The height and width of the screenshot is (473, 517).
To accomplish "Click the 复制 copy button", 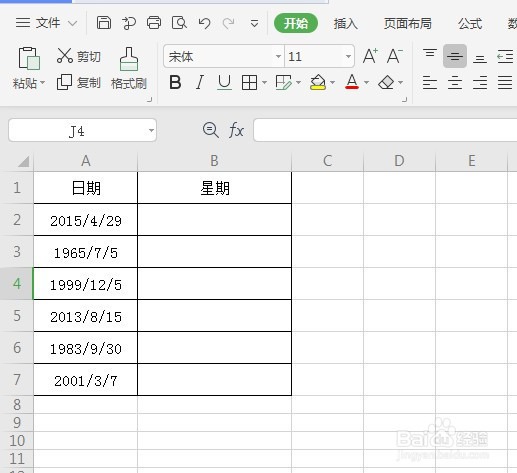I will pos(79,82).
